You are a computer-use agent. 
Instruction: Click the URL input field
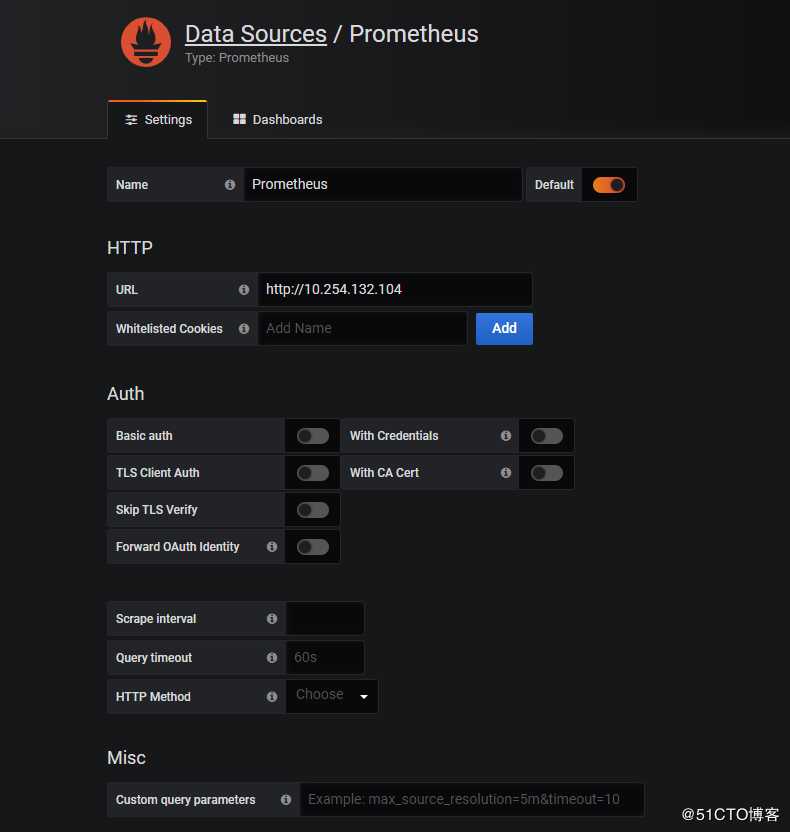pyautogui.click(x=395, y=289)
